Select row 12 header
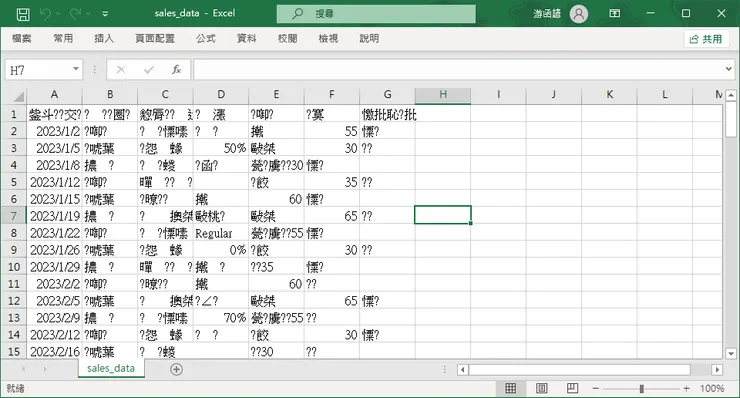Viewport: 740px width, 398px height. [14, 301]
